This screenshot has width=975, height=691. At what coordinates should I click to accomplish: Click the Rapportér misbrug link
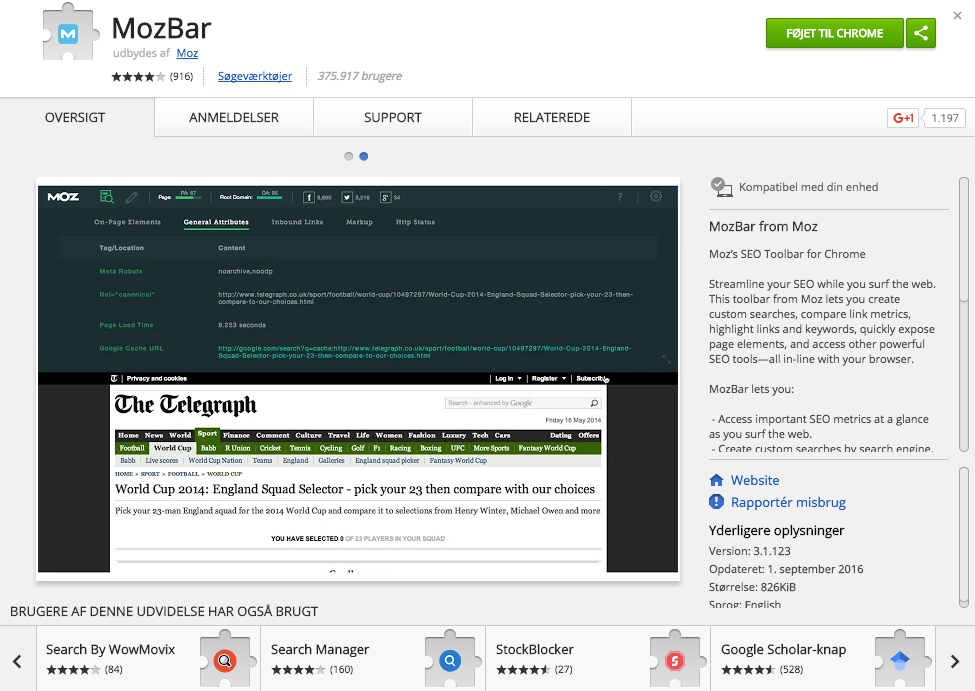(x=788, y=502)
